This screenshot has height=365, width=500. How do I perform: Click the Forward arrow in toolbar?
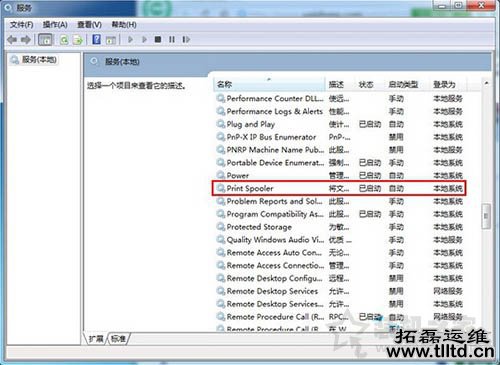click(26, 40)
